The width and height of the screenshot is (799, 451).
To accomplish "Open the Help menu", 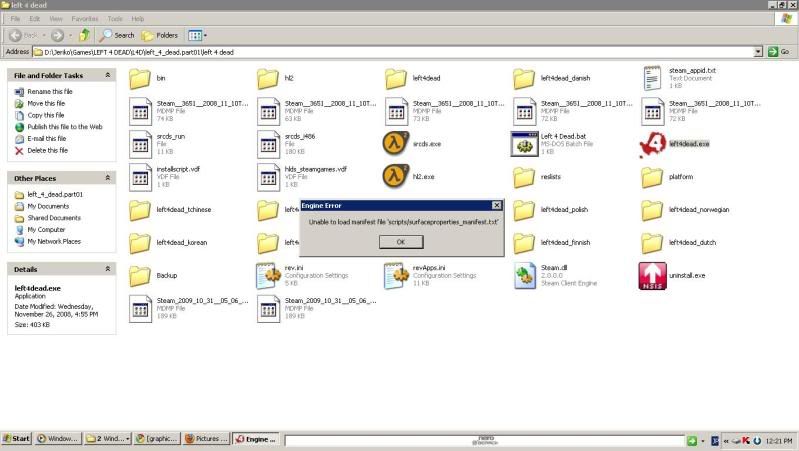I will pos(138,19).
